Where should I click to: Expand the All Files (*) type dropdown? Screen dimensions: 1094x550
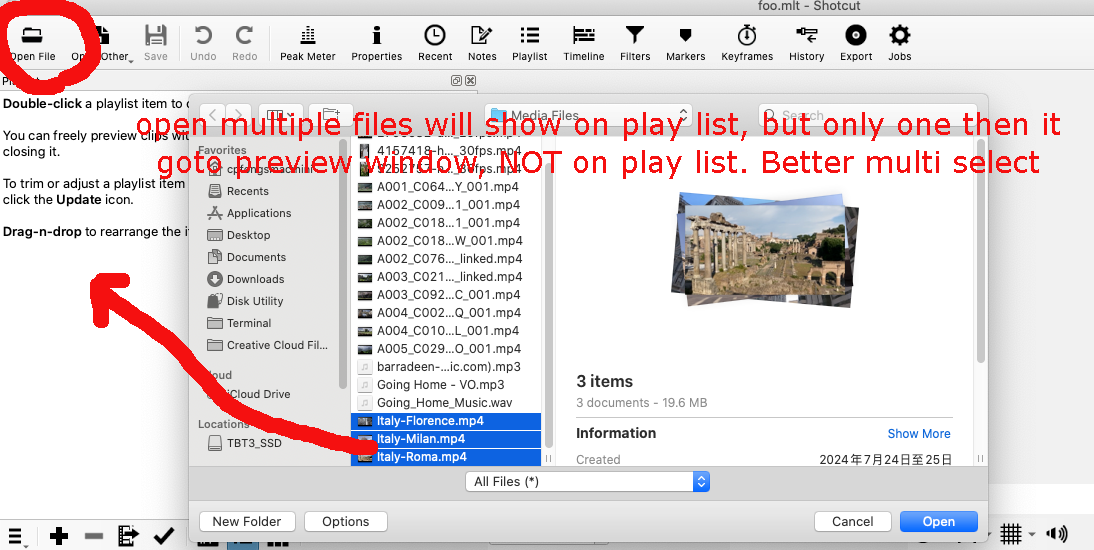(588, 482)
